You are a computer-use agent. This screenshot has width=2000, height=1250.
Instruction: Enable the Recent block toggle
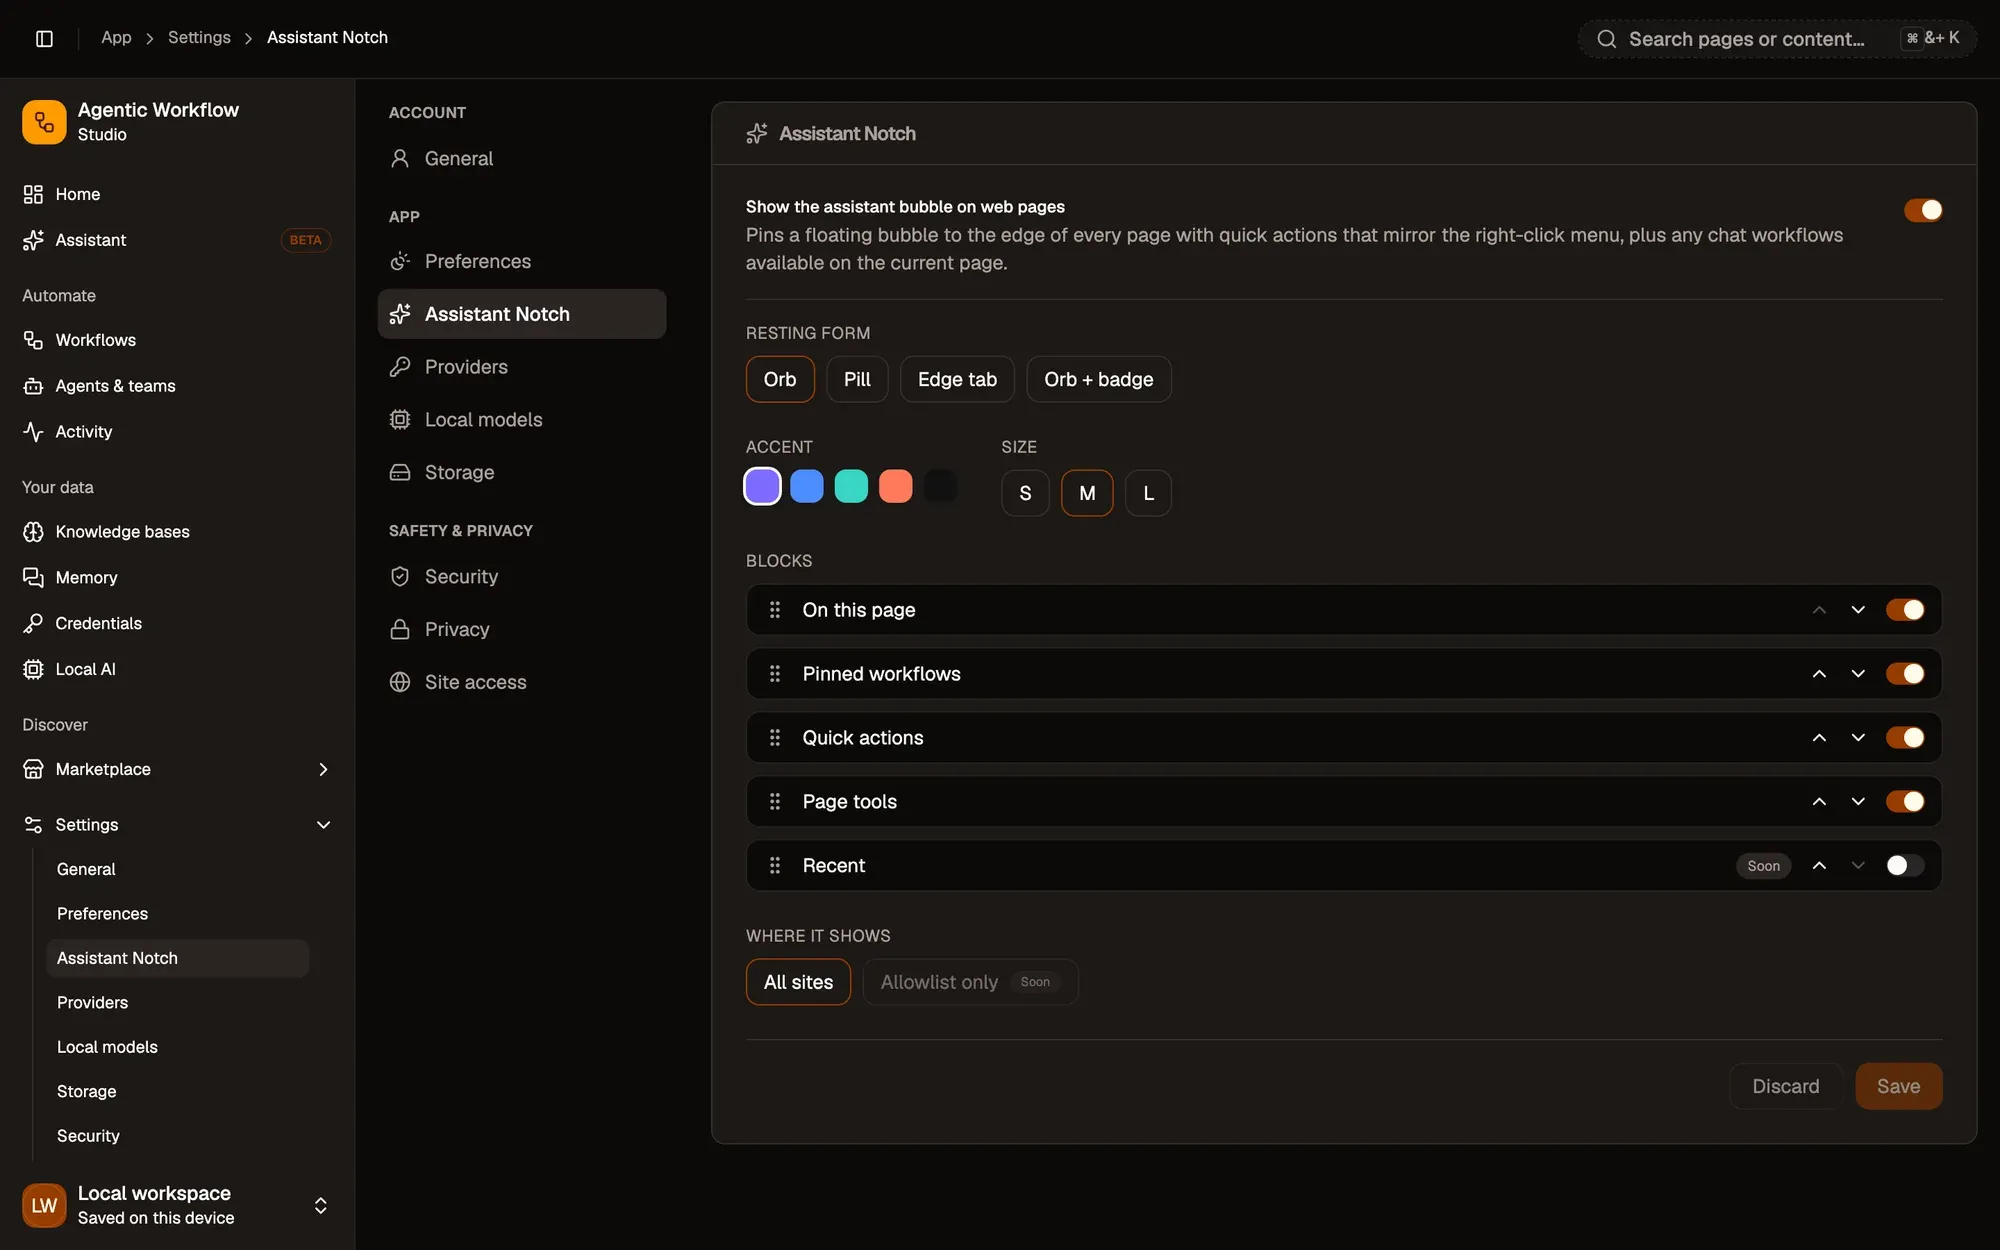[1905, 866]
